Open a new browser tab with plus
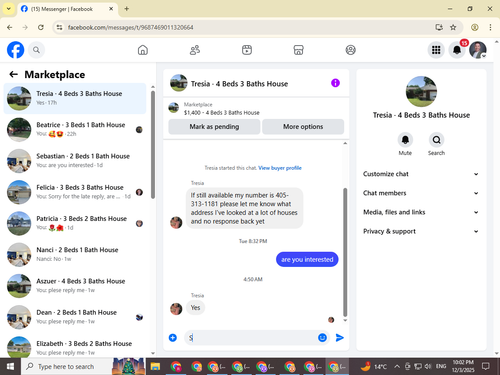Screen dimensions: 500x375 point(127,9)
